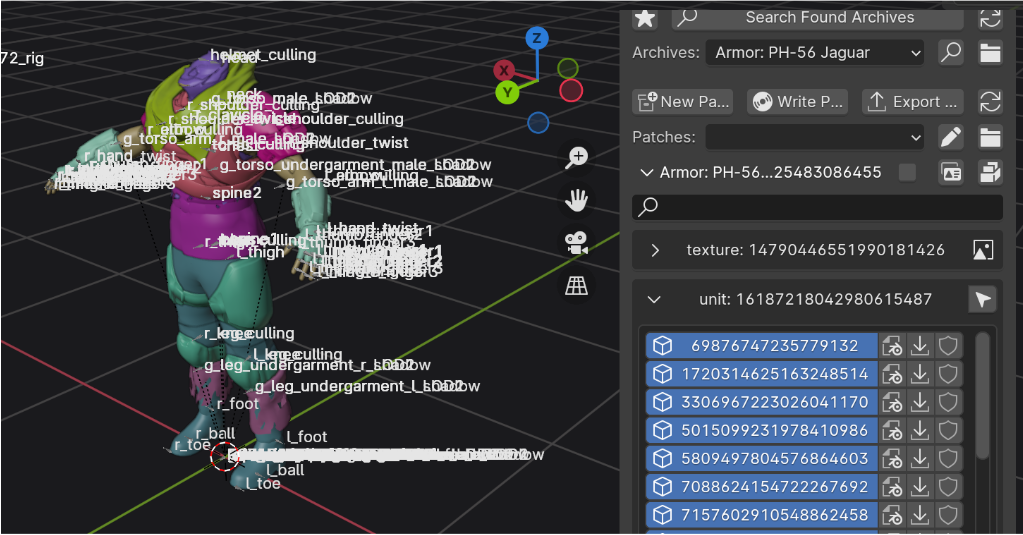This screenshot has width=1023, height=535.
Task: Snap view to the Y axis gizmo
Action: pos(507,93)
